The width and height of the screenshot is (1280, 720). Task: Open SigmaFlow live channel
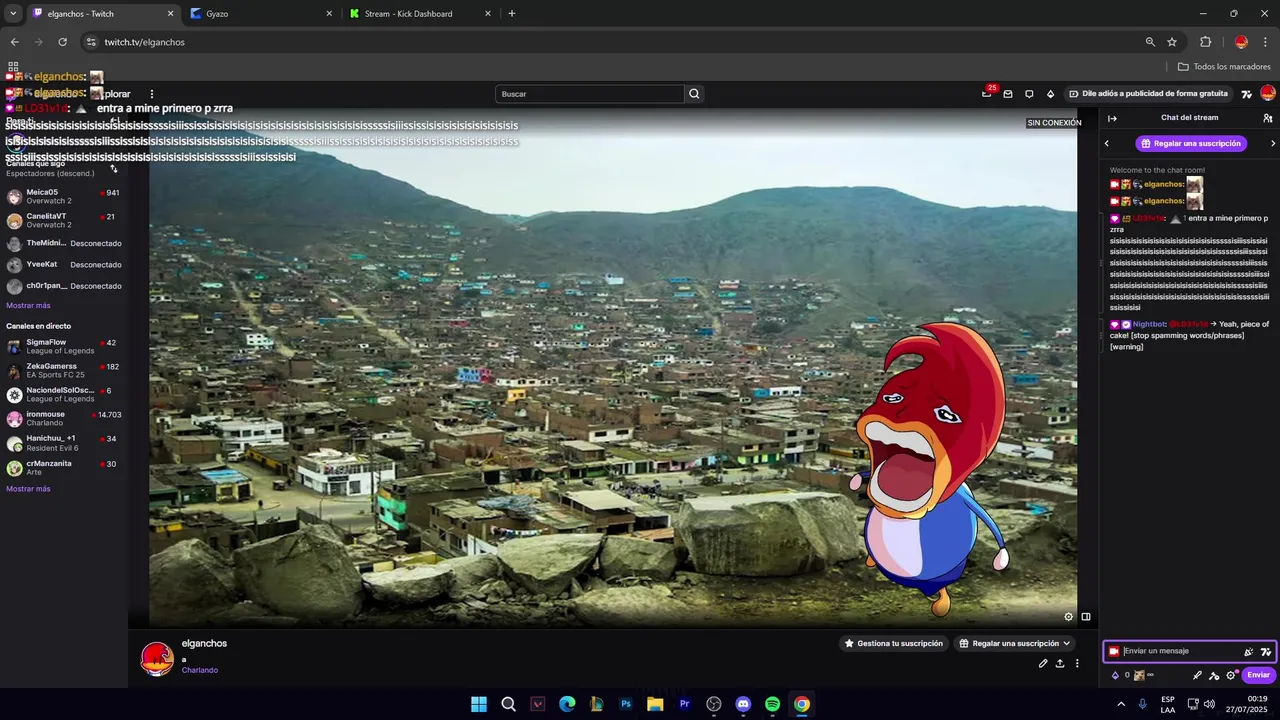(x=64, y=346)
